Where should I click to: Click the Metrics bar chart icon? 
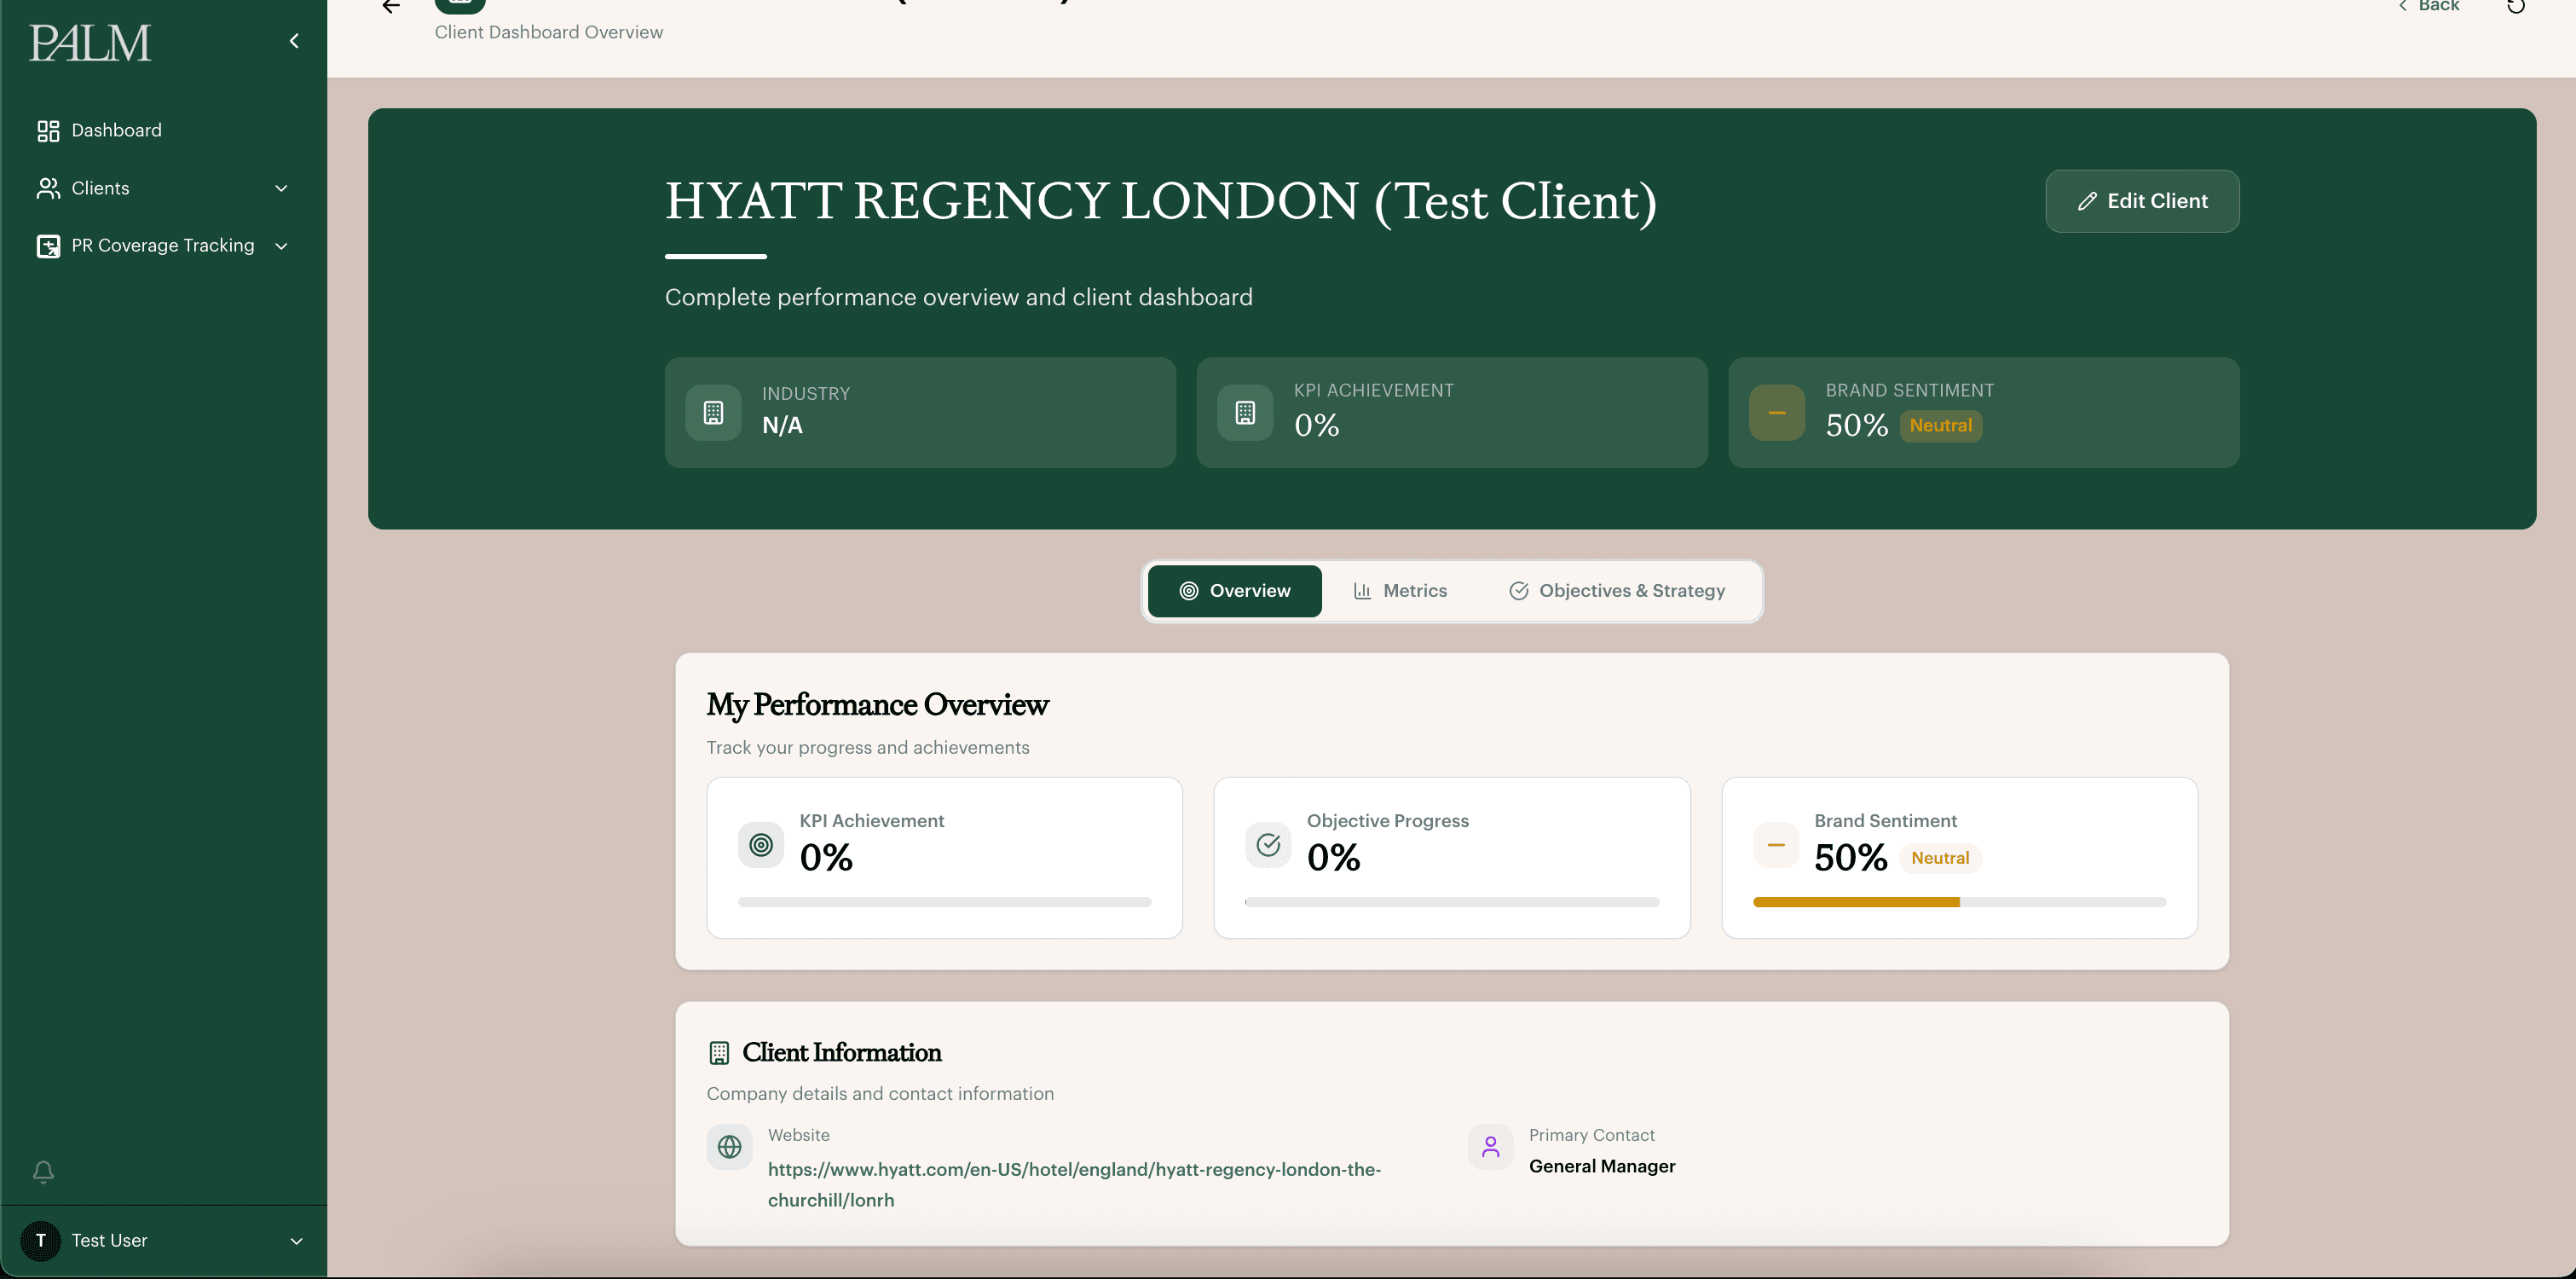[1362, 591]
